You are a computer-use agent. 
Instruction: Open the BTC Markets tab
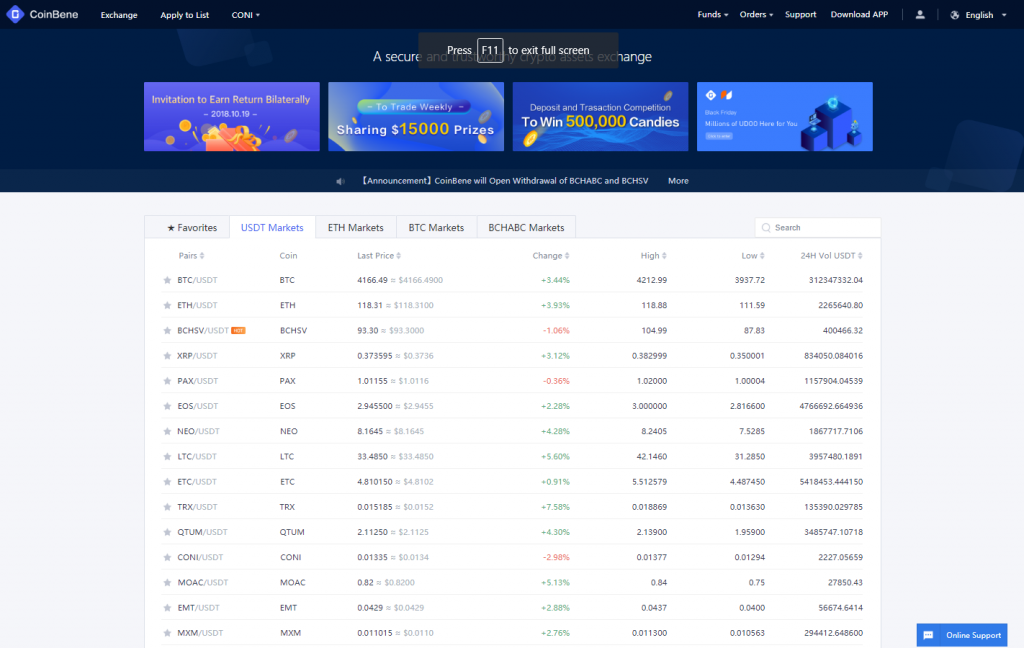pos(436,228)
